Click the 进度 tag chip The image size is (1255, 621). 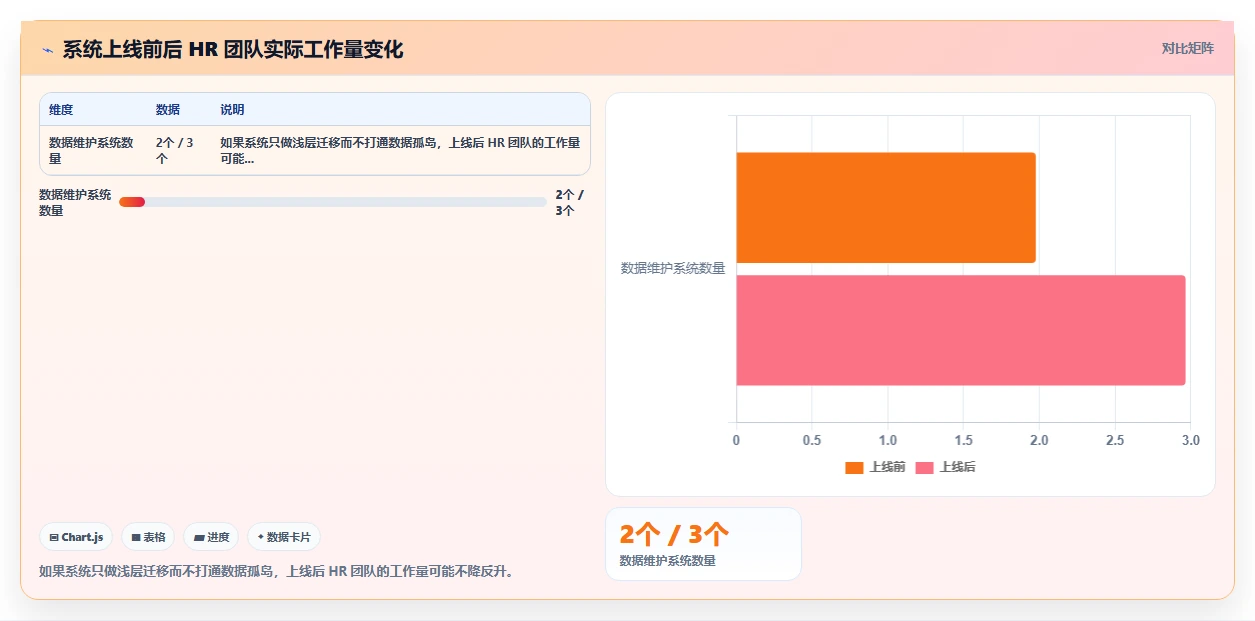point(211,537)
